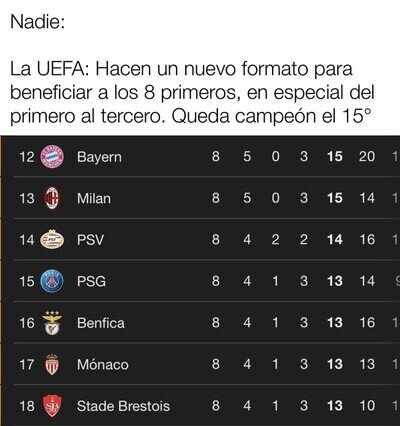This screenshot has height=426, width=400.
Task: Select the Stade Brestois team name
Action: coord(123,406)
